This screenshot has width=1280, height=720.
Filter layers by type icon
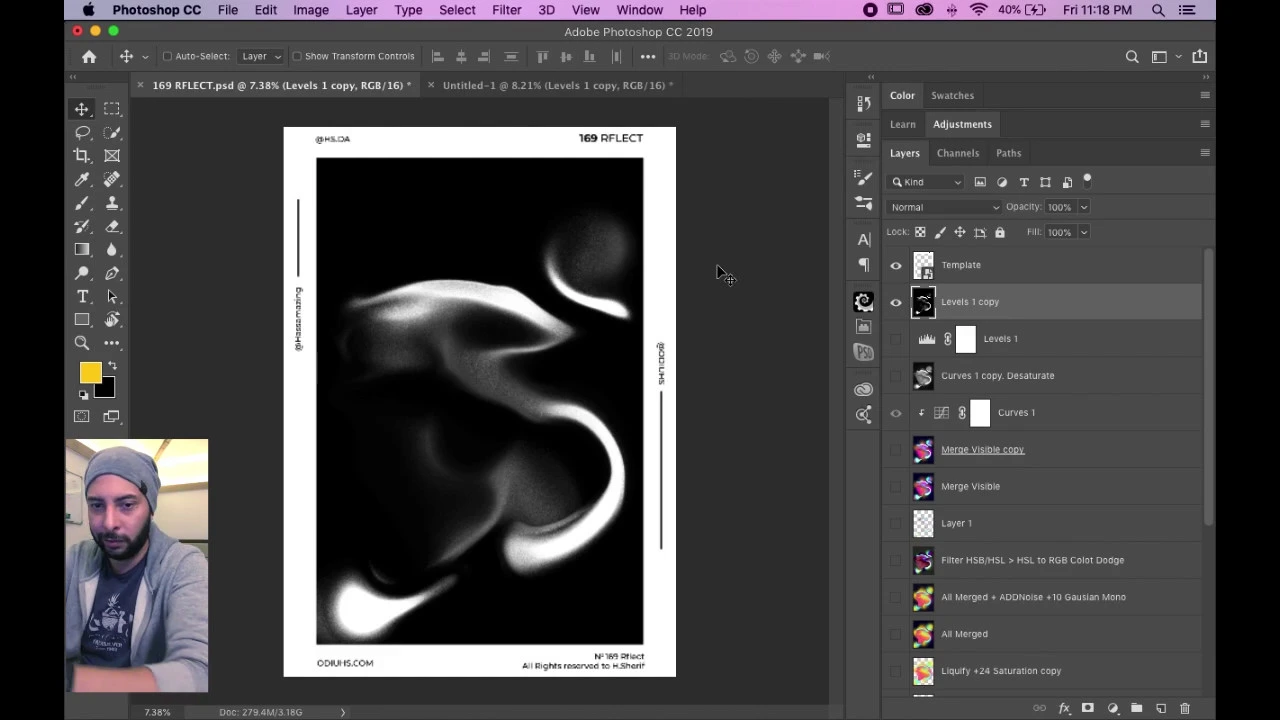(x=1024, y=182)
